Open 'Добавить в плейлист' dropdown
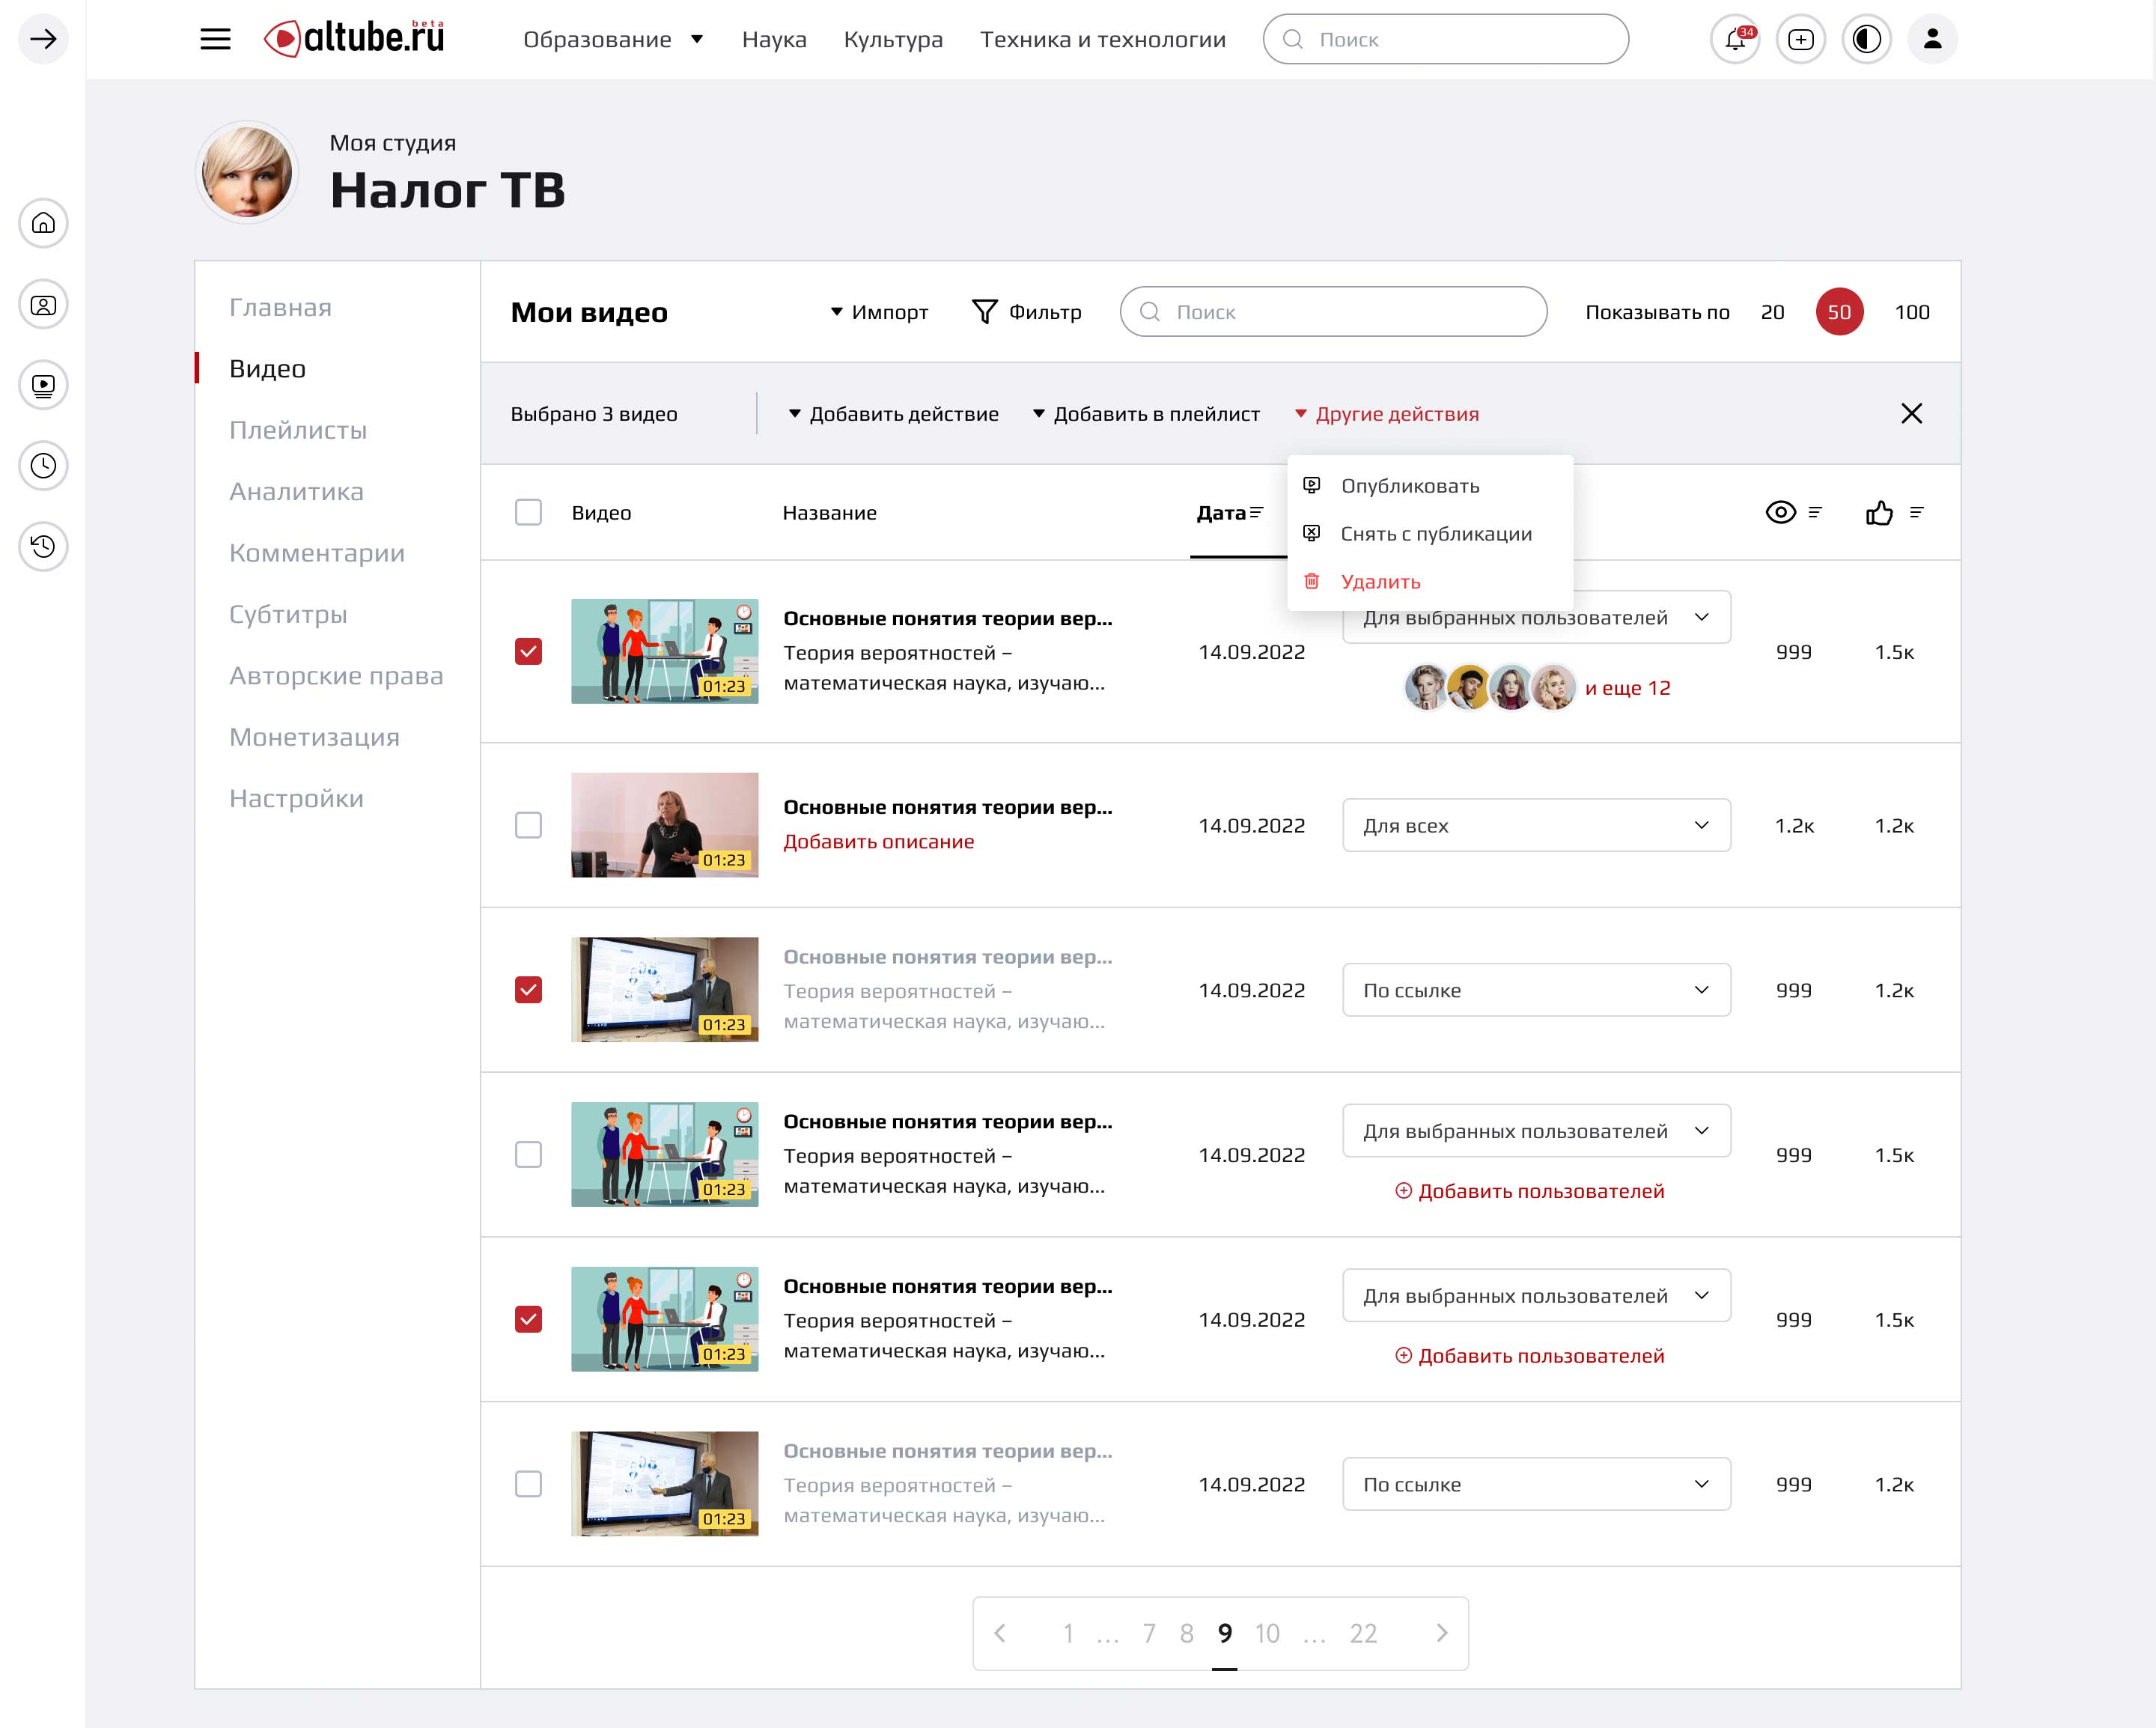The image size is (2156, 1728). click(1146, 414)
